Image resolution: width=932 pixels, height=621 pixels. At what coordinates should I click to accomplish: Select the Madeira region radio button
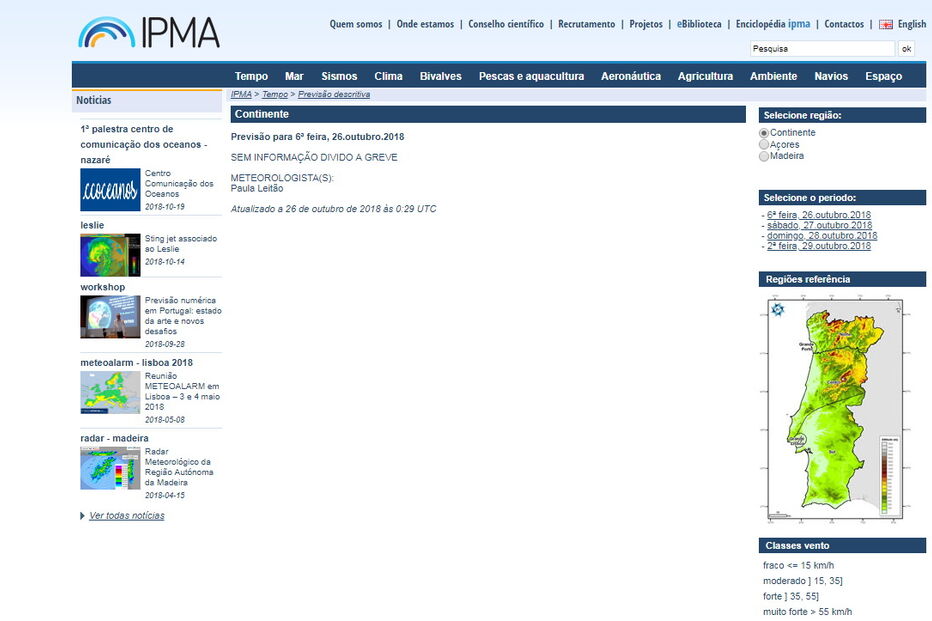click(764, 156)
